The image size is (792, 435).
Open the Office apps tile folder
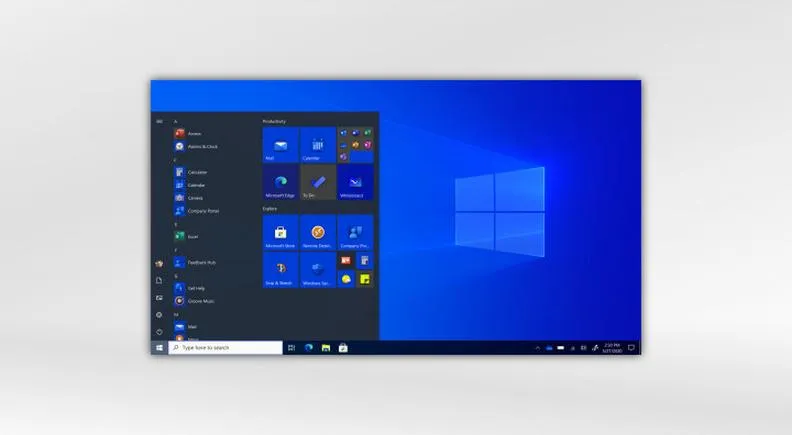point(355,144)
